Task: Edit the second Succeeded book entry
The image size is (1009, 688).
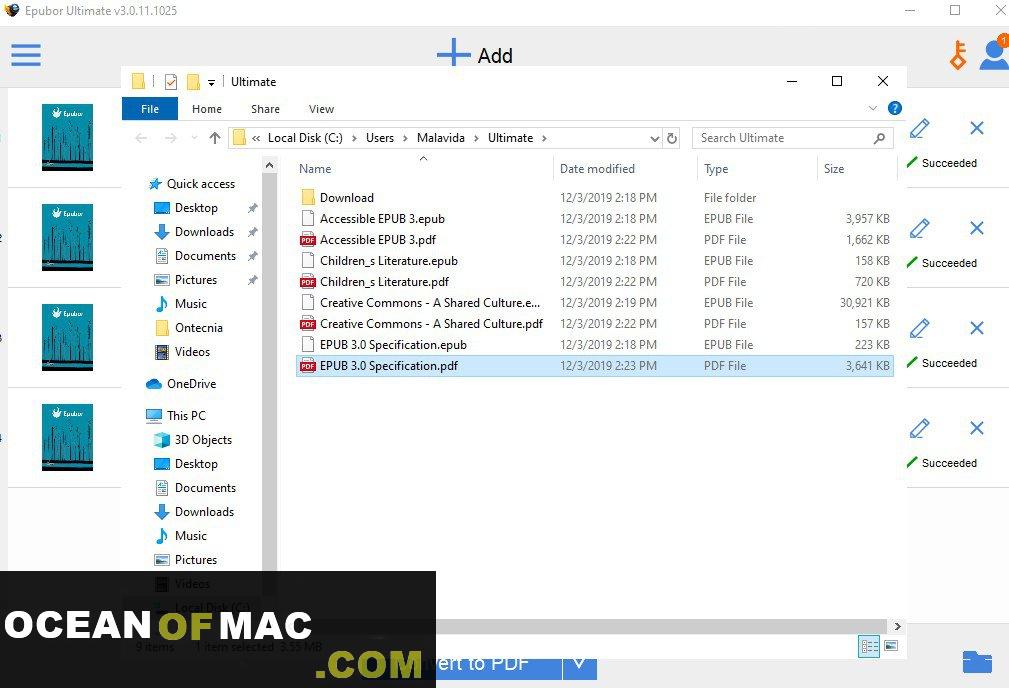Action: click(920, 228)
